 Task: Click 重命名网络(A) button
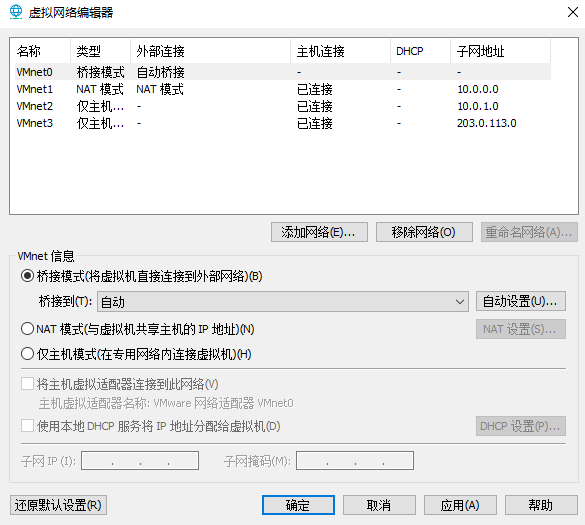529,232
